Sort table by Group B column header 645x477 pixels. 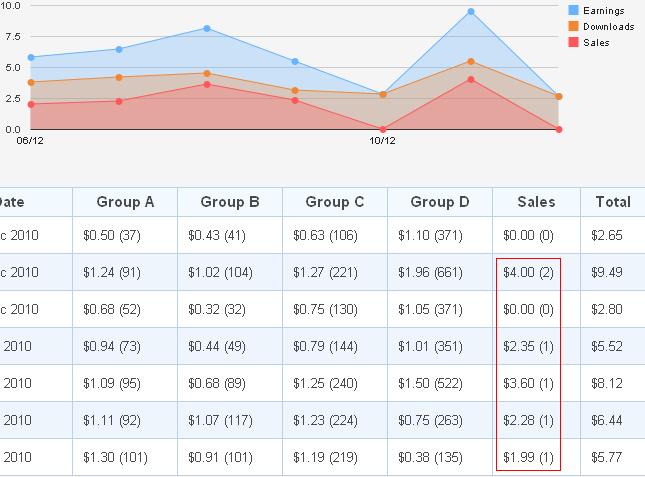(230, 202)
